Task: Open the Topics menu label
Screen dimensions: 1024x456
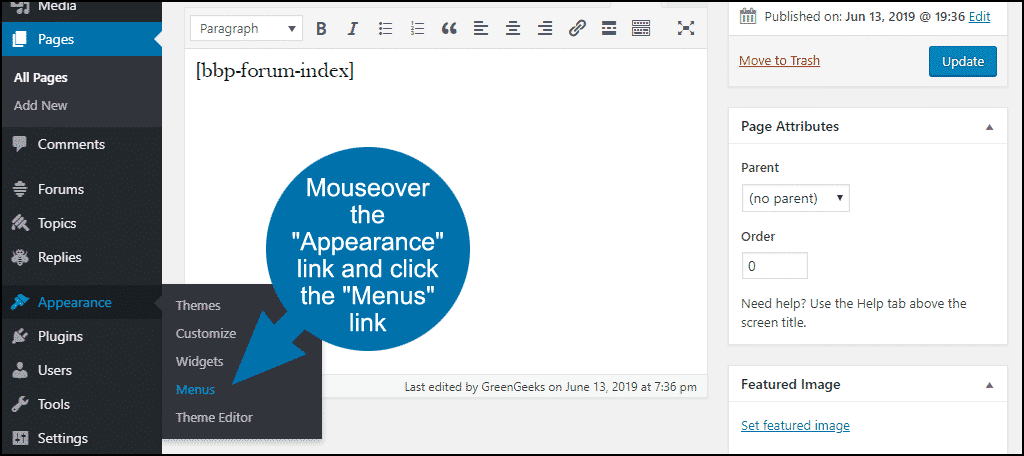Action: pyautogui.click(x=57, y=223)
